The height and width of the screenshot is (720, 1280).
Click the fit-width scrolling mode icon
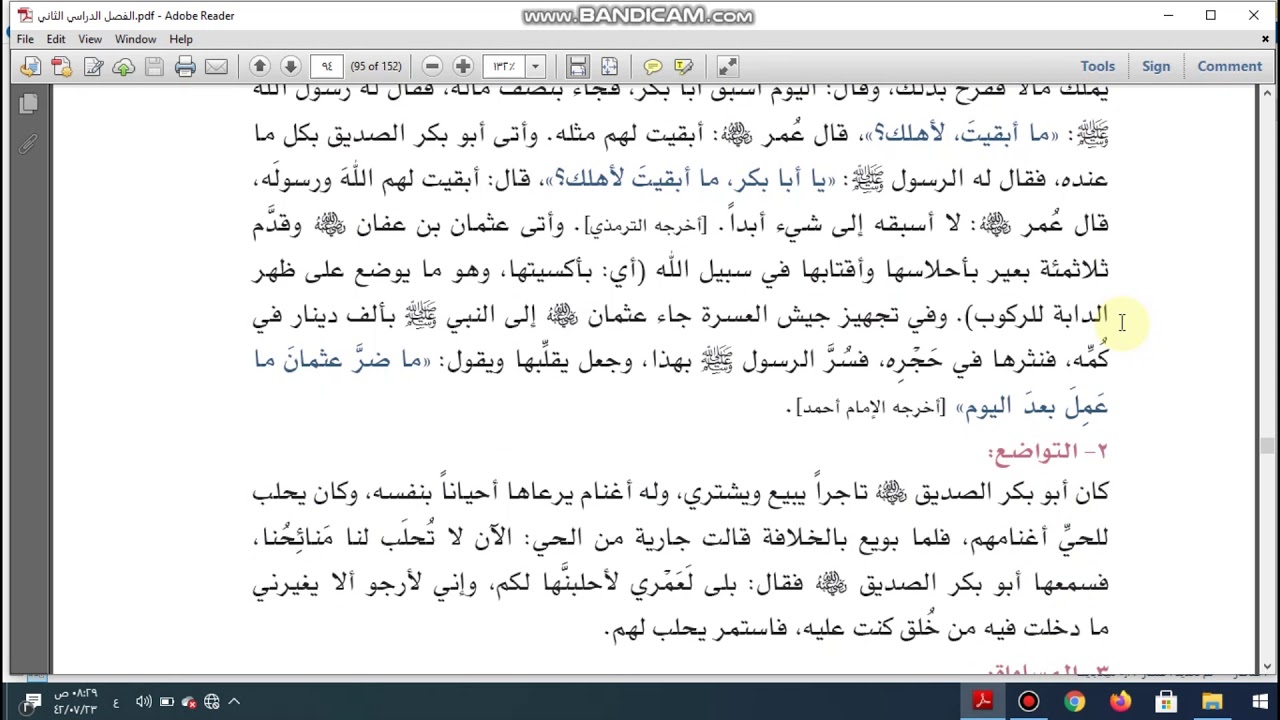[578, 66]
